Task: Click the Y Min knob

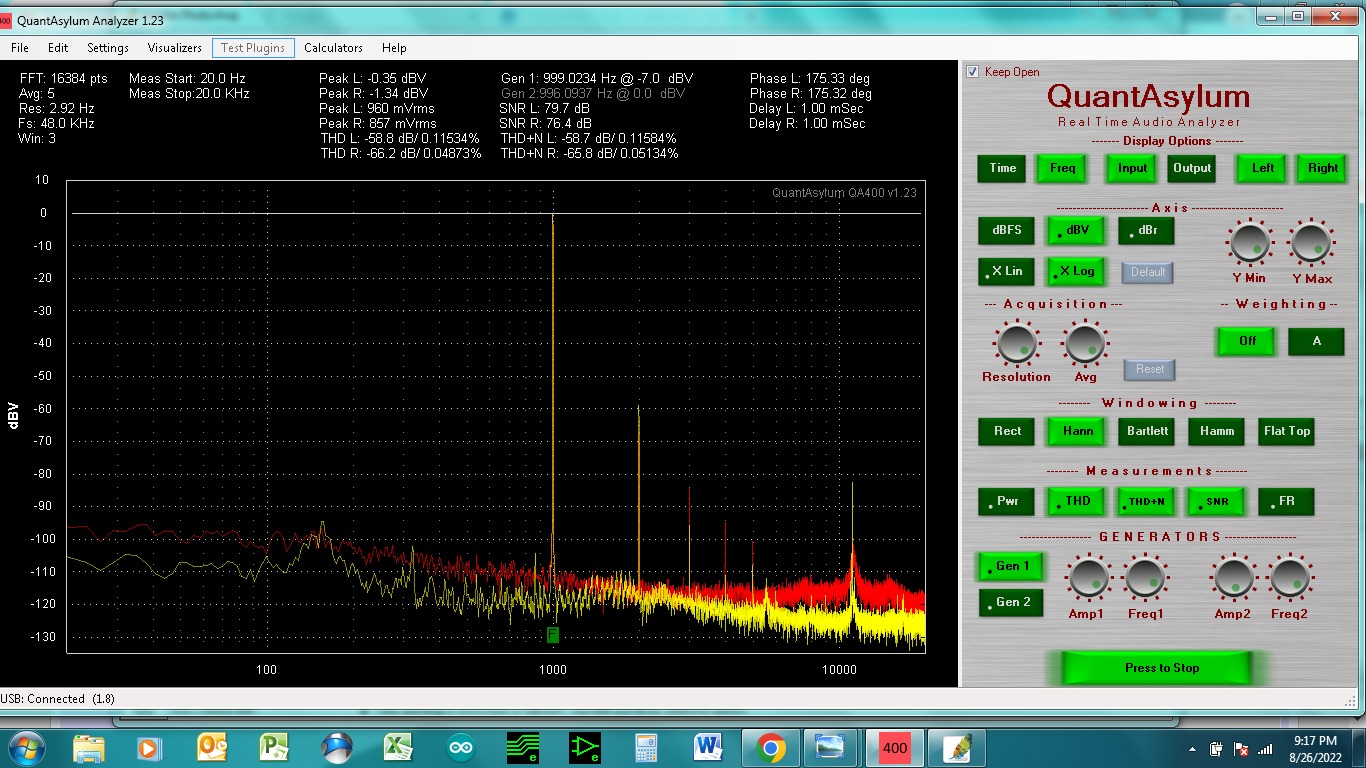Action: click(1249, 243)
